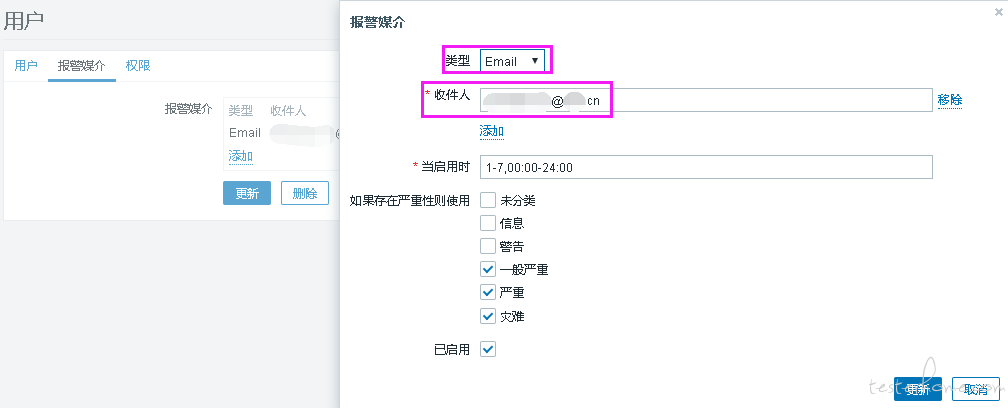
Task: Toggle the 已启用 checkbox
Action: point(488,350)
